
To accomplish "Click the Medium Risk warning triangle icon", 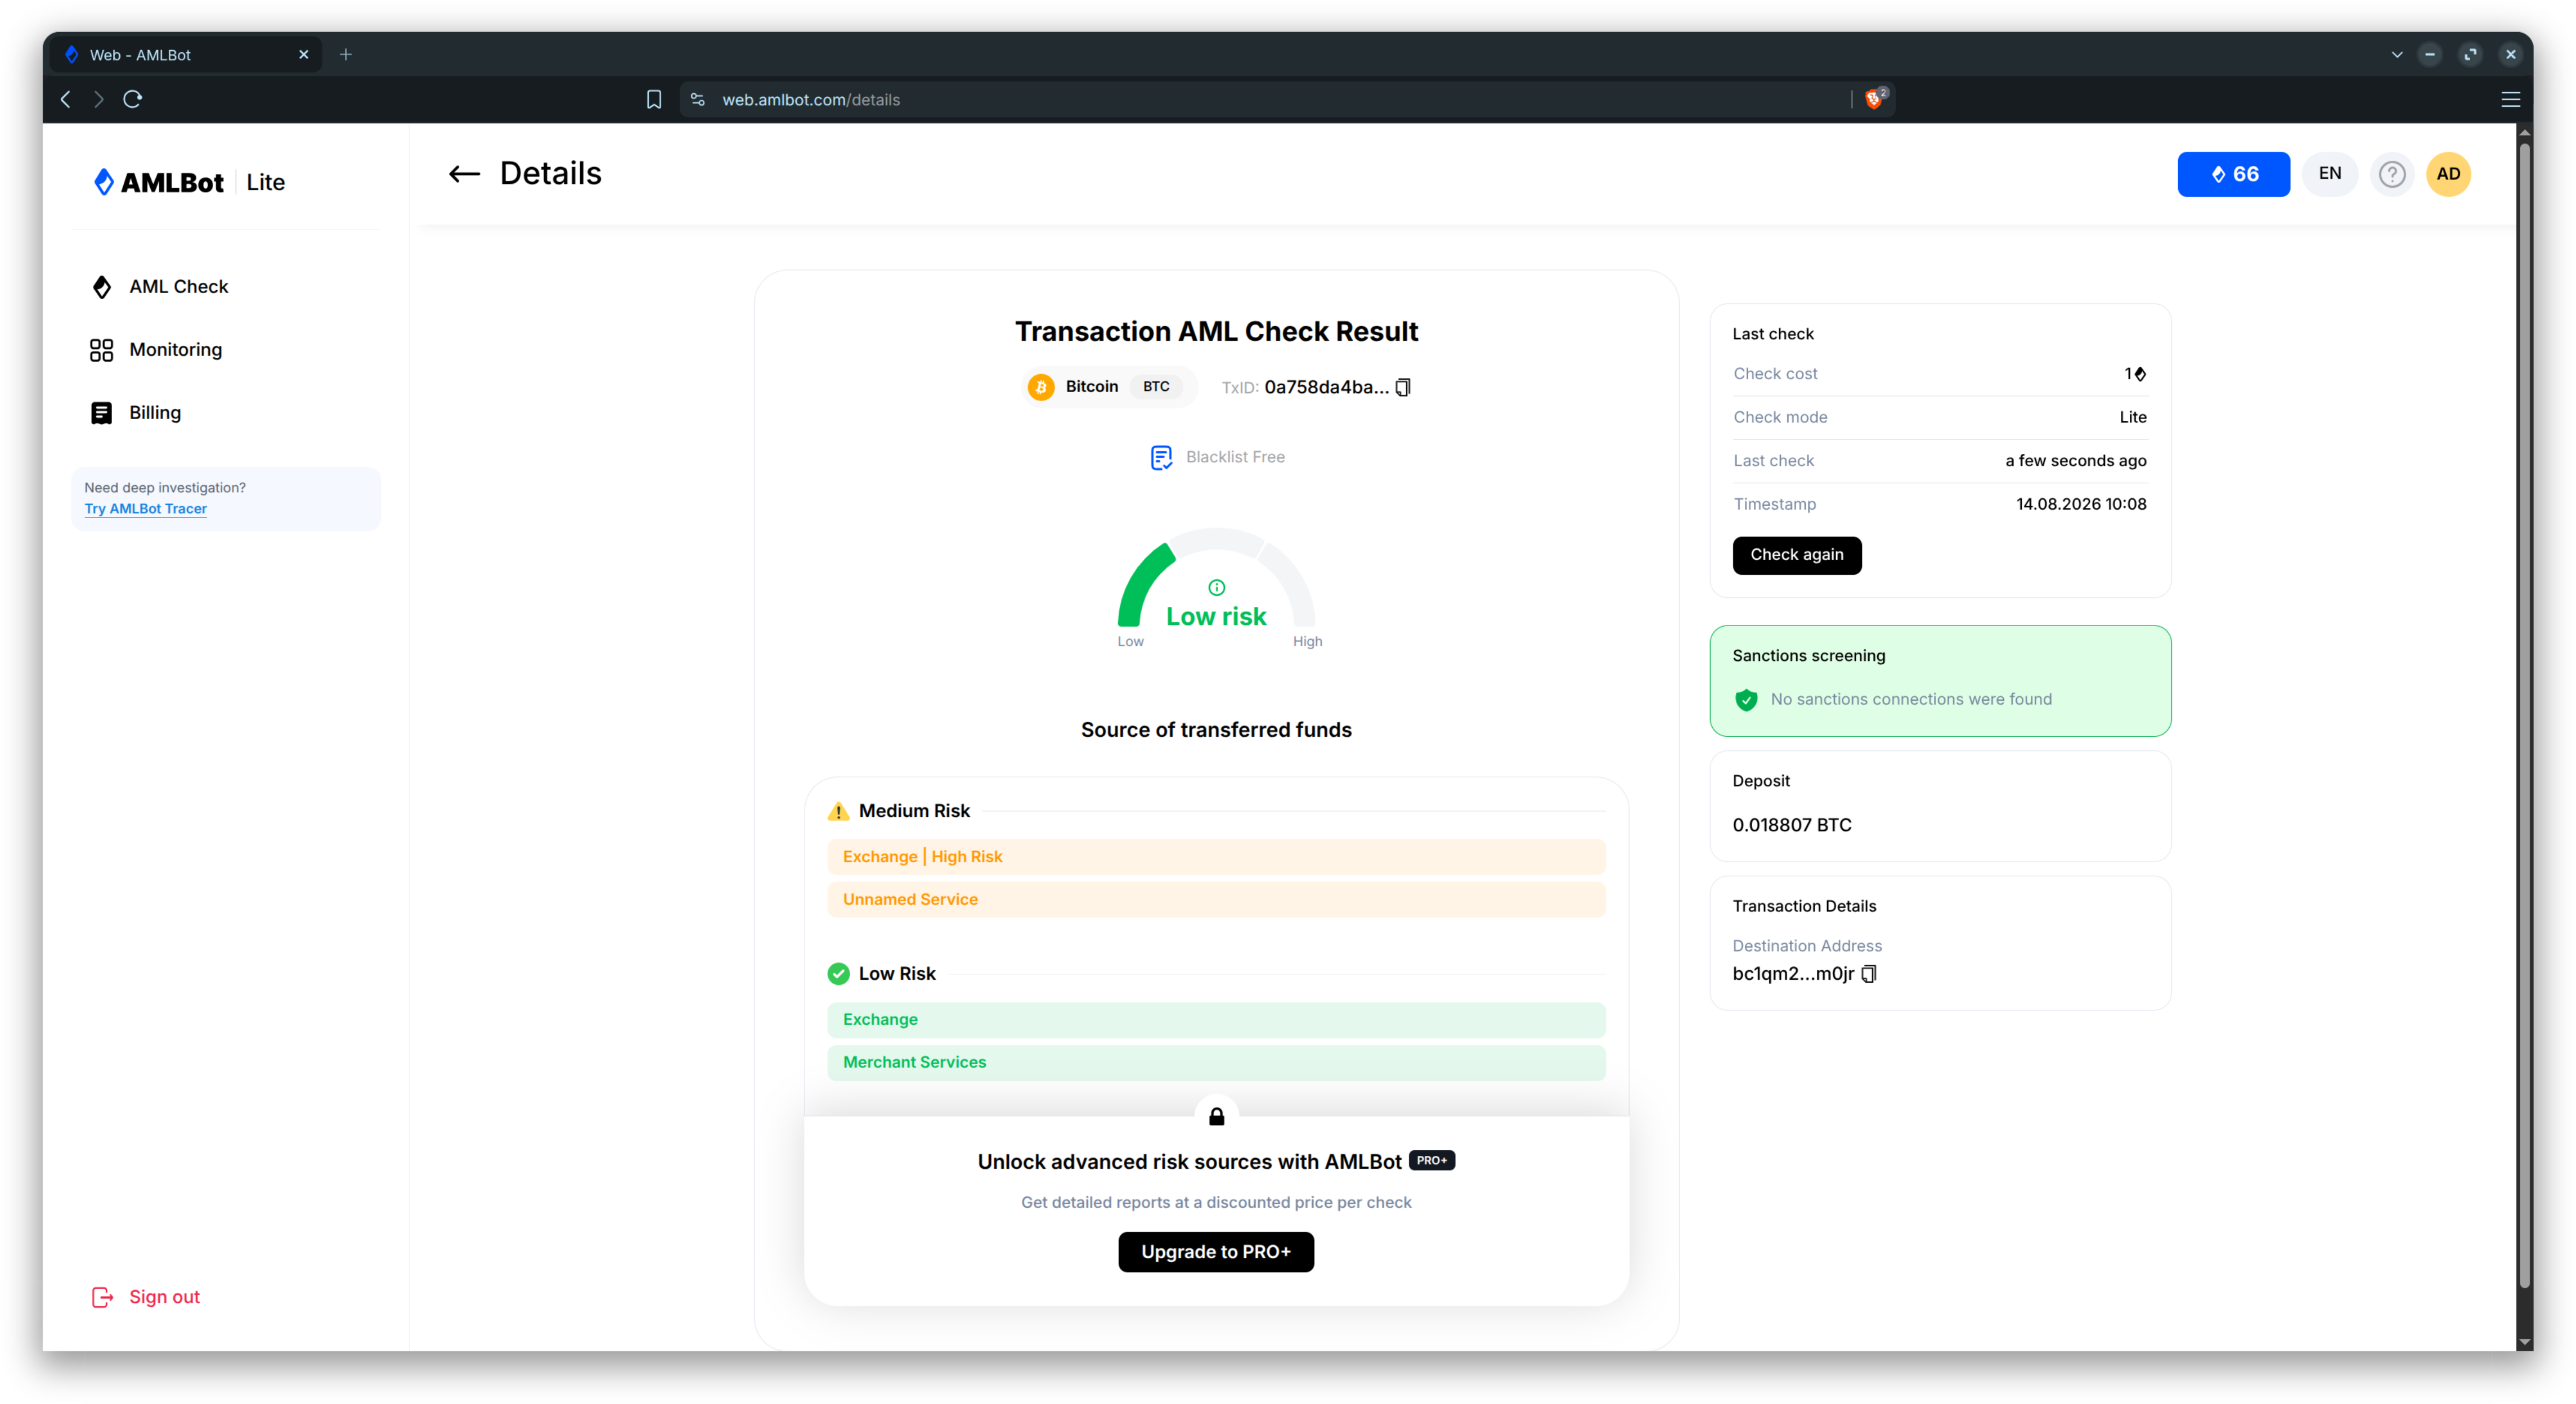I will (838, 811).
